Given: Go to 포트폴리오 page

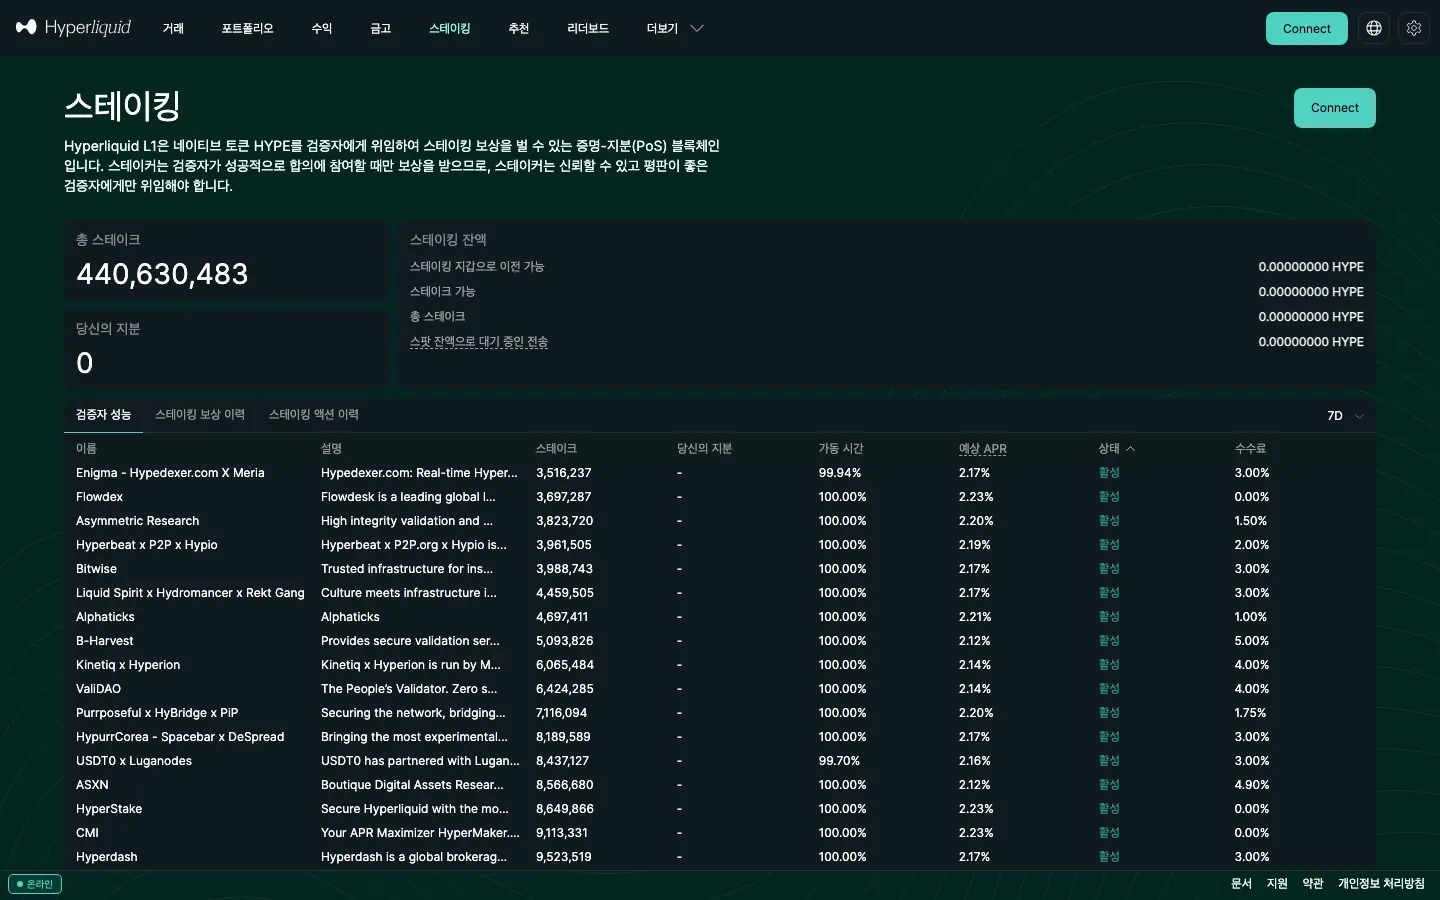Looking at the screenshot, I should pos(247,28).
